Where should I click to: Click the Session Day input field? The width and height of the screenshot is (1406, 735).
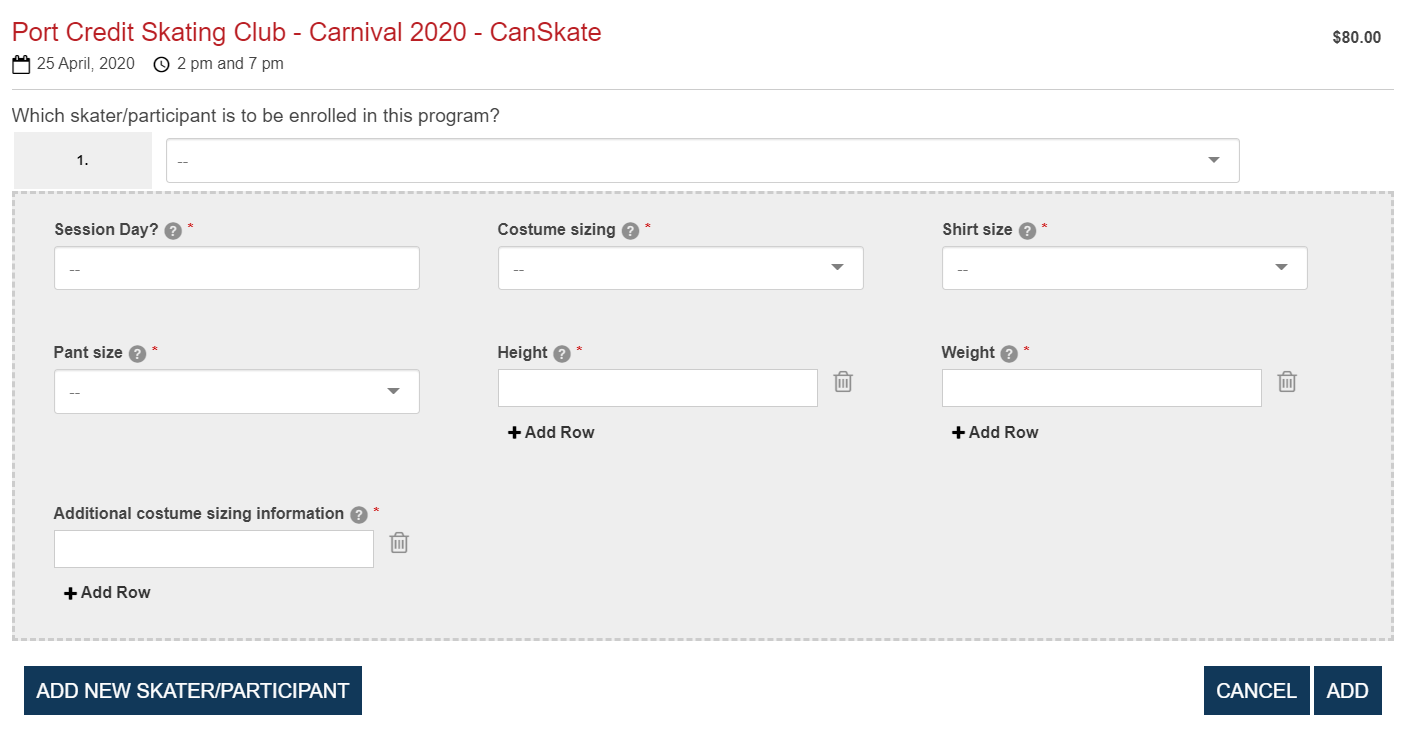tap(236, 268)
